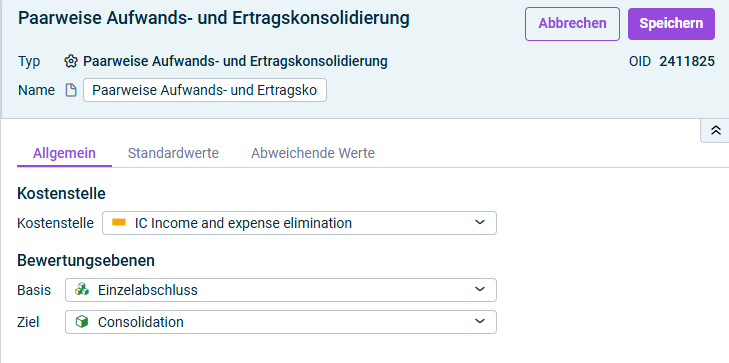Click the gear icon beside Typ

[70, 61]
